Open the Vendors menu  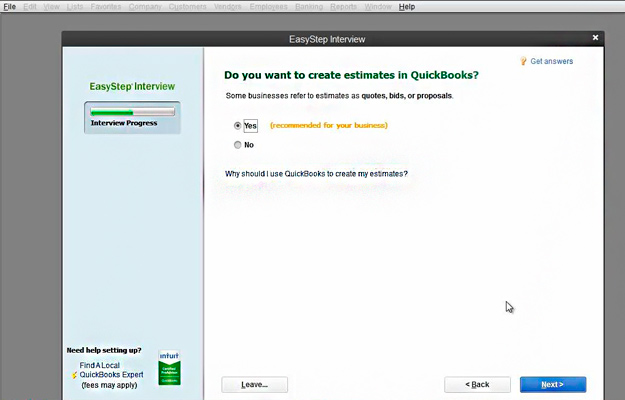pos(228,7)
